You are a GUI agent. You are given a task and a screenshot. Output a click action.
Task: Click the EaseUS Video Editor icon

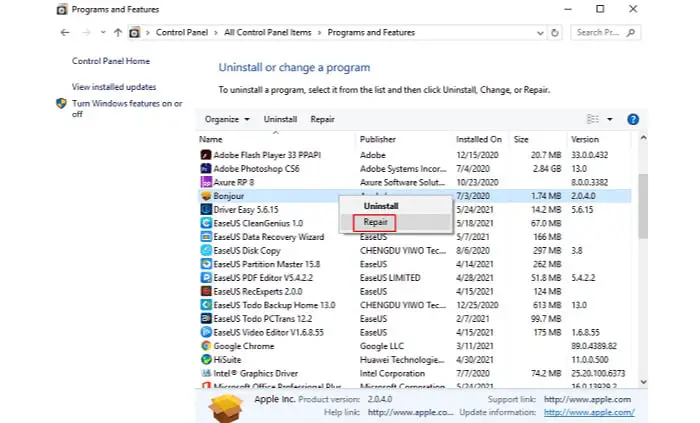pos(206,332)
